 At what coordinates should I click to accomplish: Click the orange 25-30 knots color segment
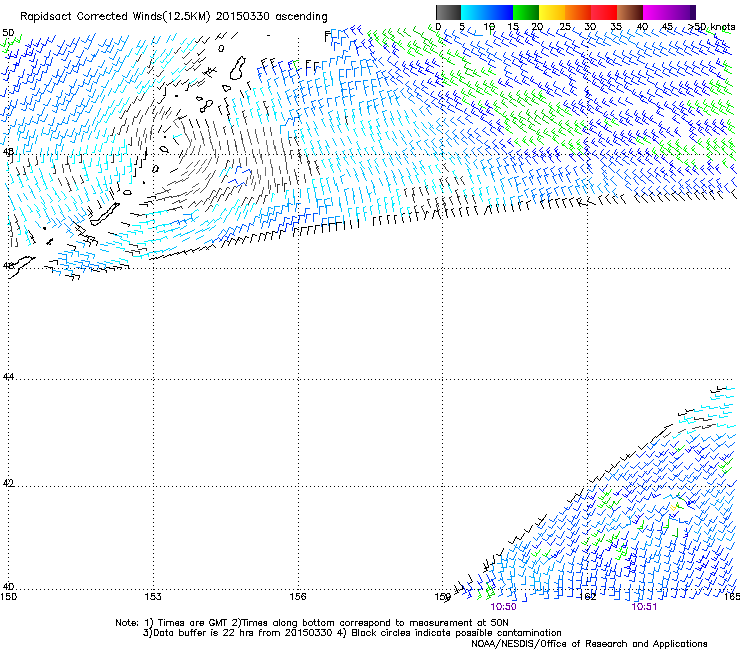click(x=578, y=12)
